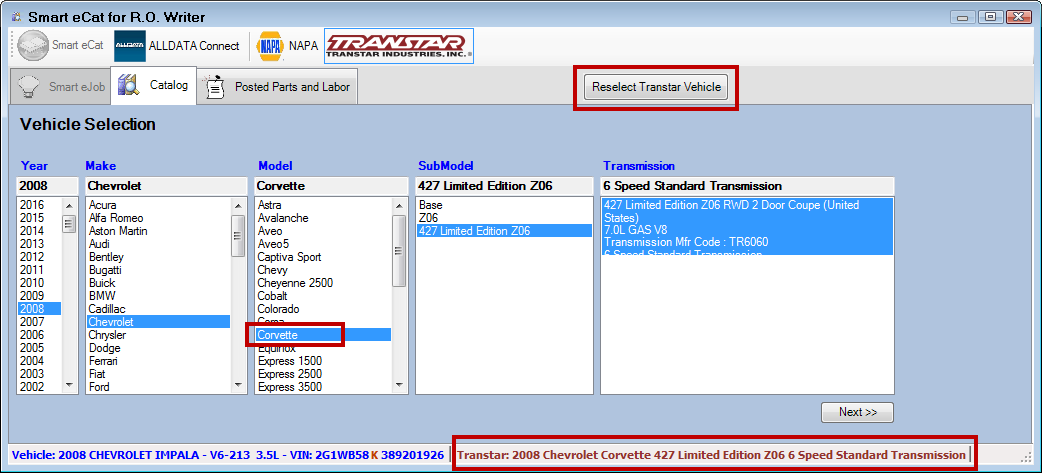Open Posted Parts and Labor tab
This screenshot has height=473, width=1042.
point(291,87)
